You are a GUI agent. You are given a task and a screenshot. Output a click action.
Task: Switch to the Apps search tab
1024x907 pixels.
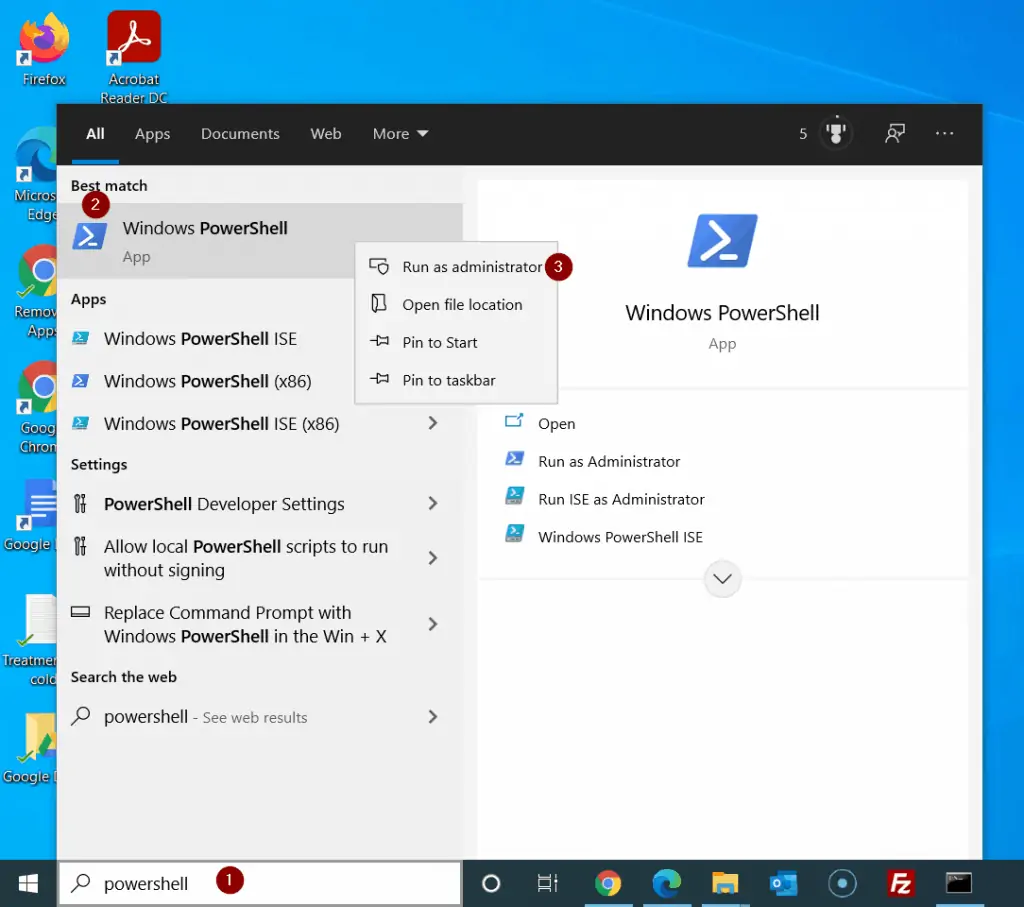tap(152, 133)
